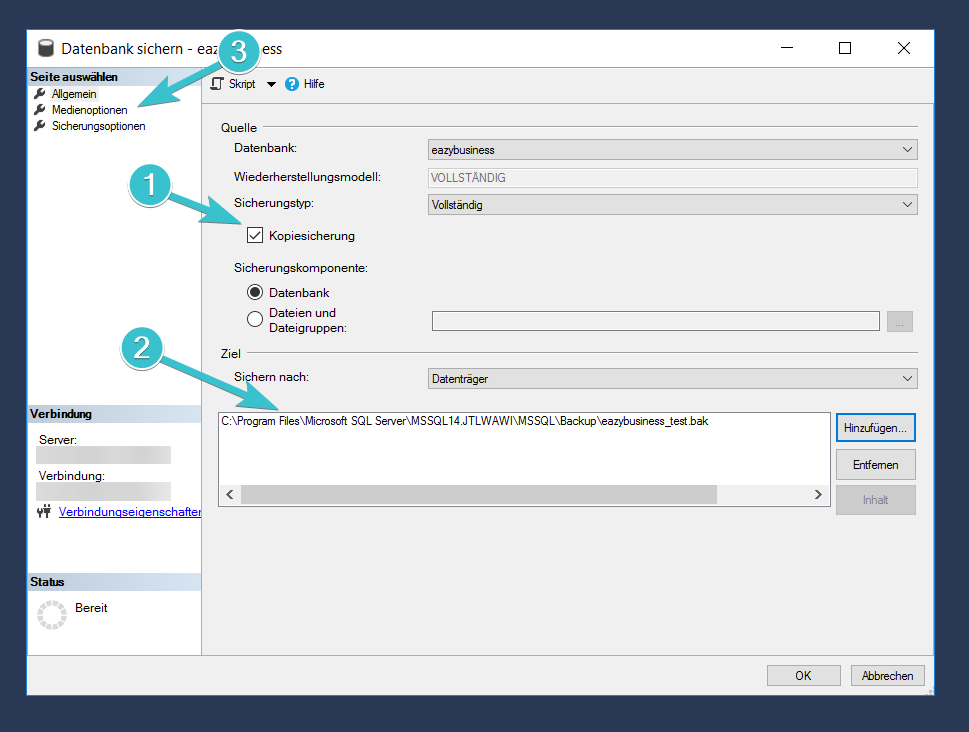Click the wrench icon beside Allgemein

point(40,93)
